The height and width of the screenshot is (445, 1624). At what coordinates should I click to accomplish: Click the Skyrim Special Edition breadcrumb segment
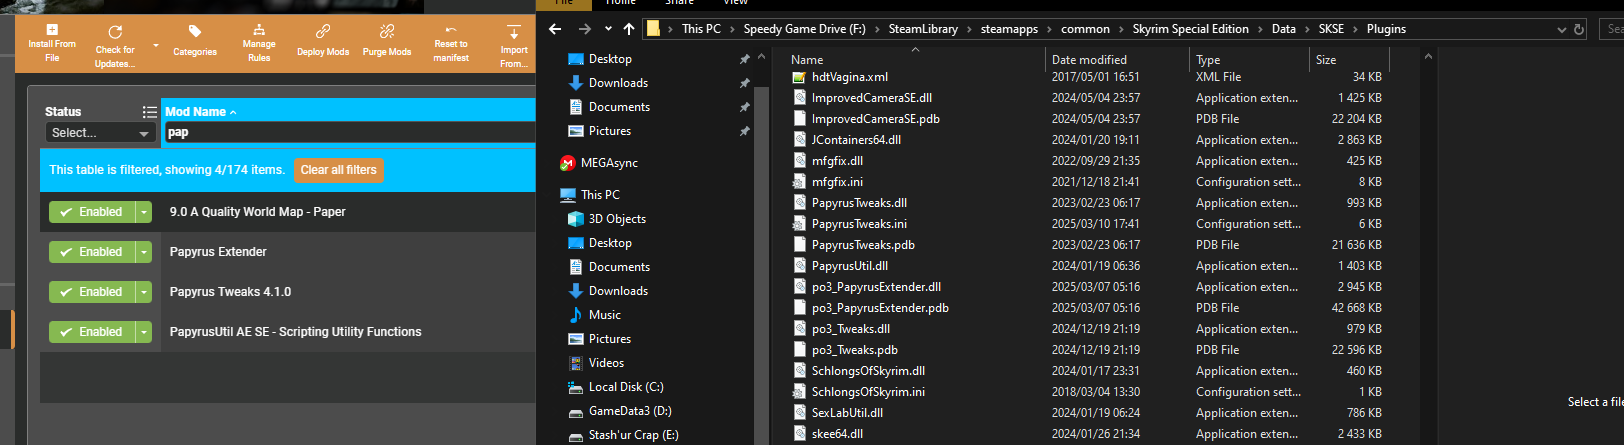click(x=1190, y=29)
